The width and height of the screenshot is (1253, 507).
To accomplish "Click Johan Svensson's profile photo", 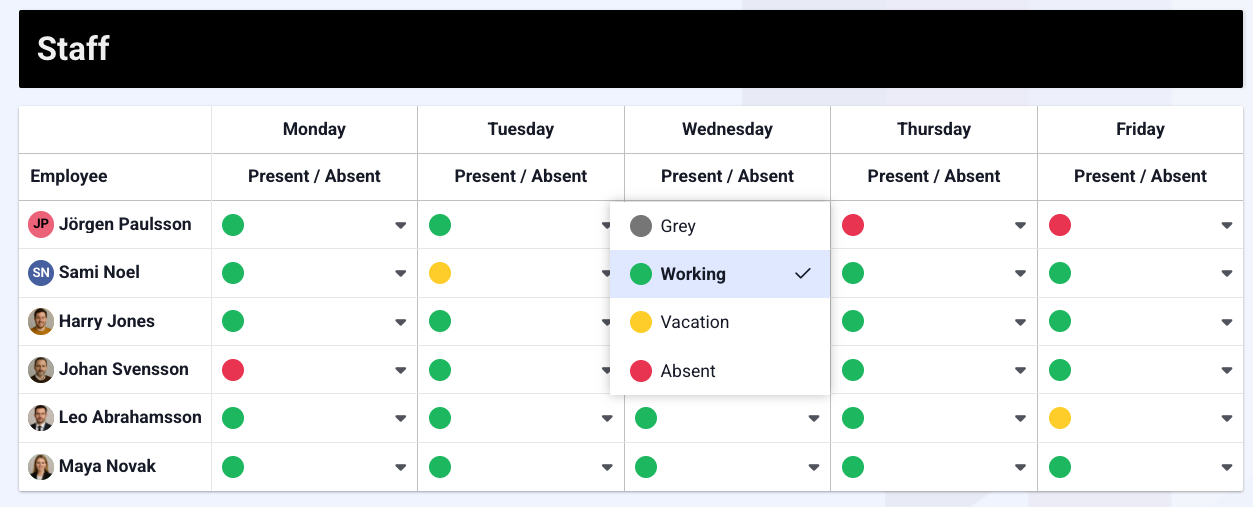I will pos(41,370).
